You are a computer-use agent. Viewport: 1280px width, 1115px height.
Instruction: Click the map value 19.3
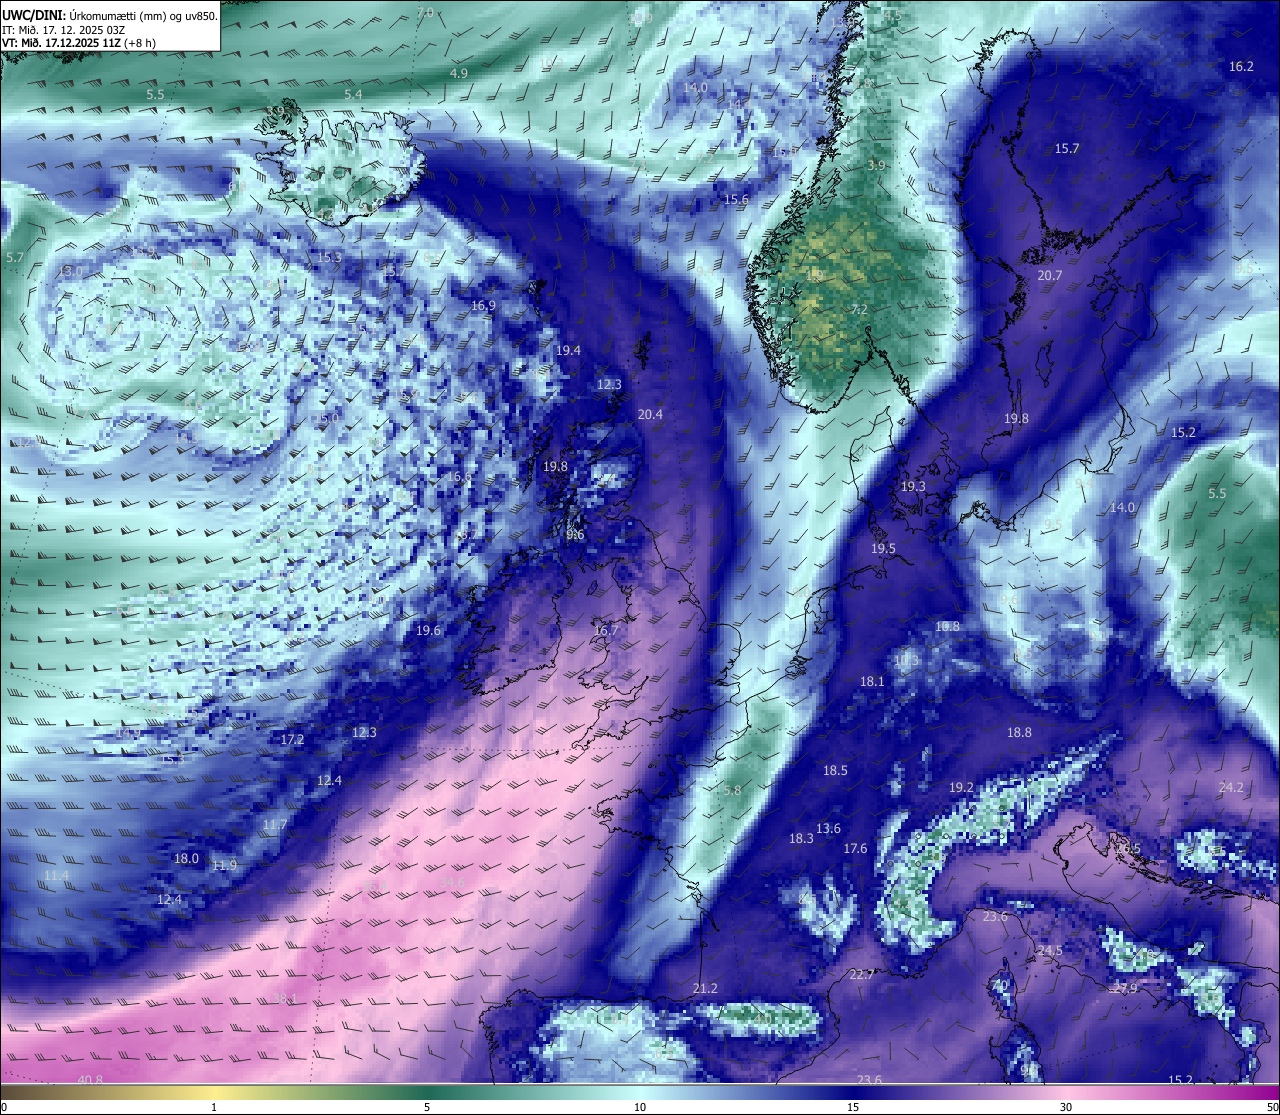tap(913, 486)
